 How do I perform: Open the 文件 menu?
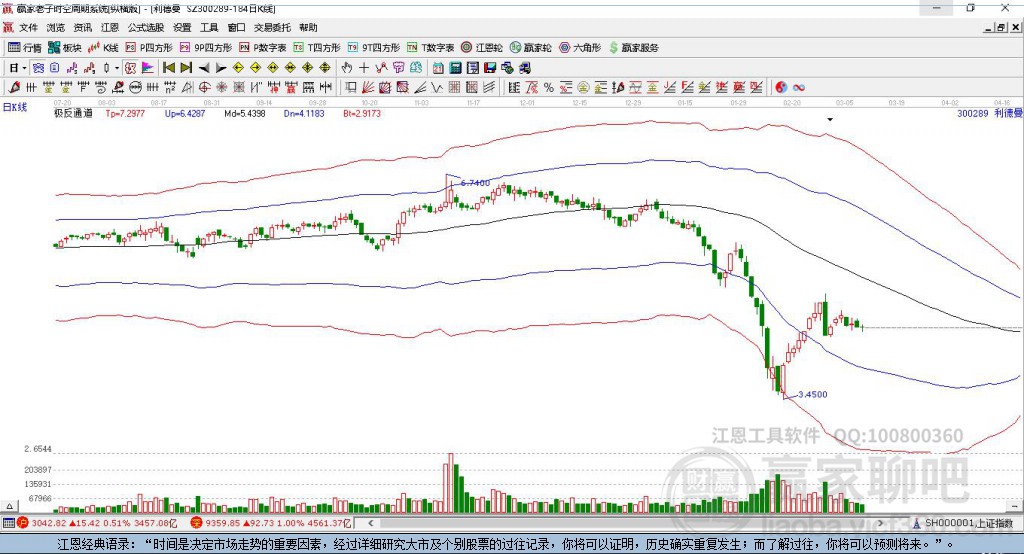click(x=28, y=27)
